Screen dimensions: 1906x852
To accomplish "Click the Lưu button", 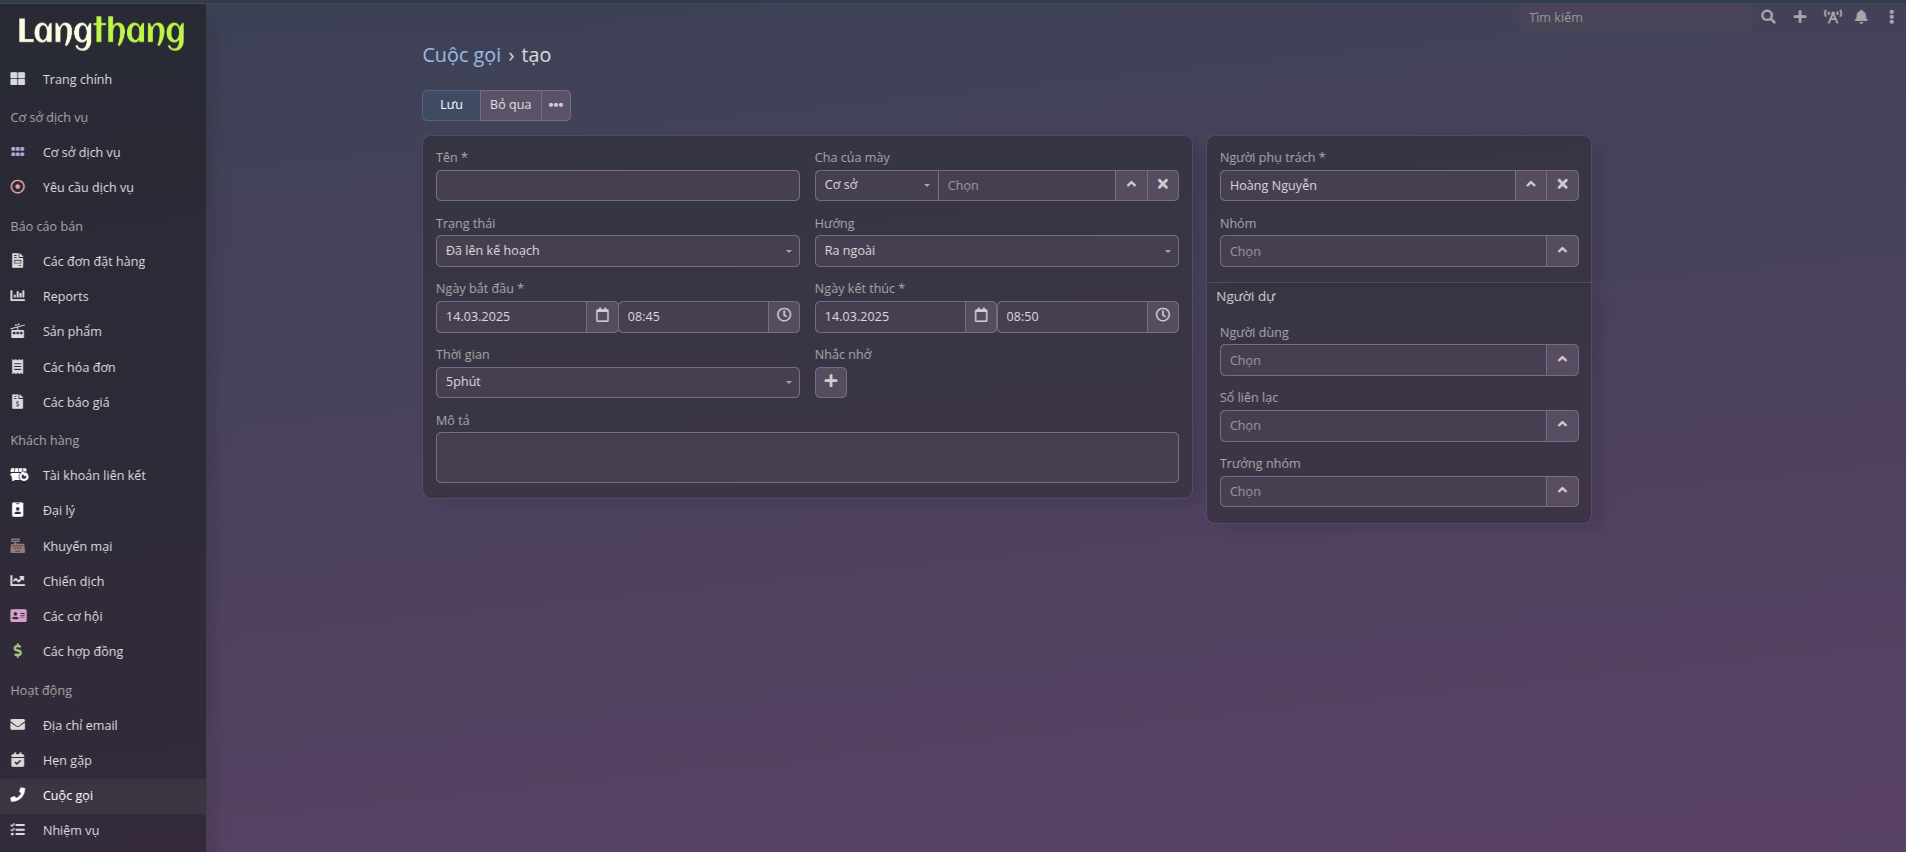I will pos(451,105).
